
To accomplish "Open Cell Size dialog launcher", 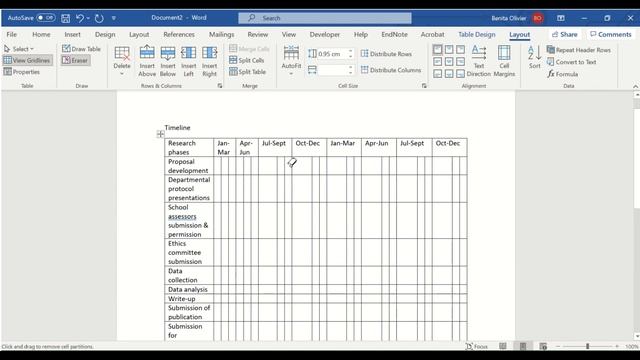I will [x=424, y=86].
